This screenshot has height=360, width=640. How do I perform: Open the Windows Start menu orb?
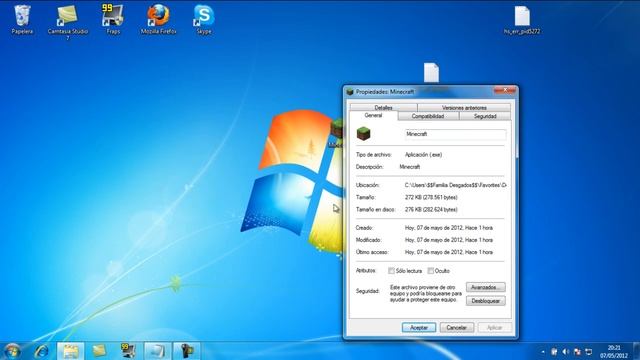coord(12,351)
